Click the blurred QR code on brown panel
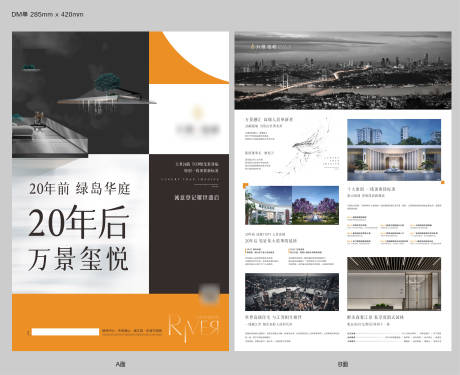This screenshot has width=460, height=375. pyautogui.click(x=209, y=293)
